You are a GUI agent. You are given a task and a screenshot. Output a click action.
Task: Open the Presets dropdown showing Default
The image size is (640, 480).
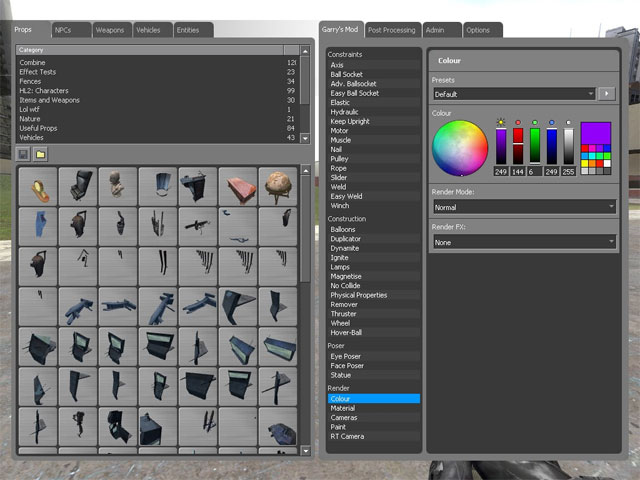pyautogui.click(x=514, y=94)
